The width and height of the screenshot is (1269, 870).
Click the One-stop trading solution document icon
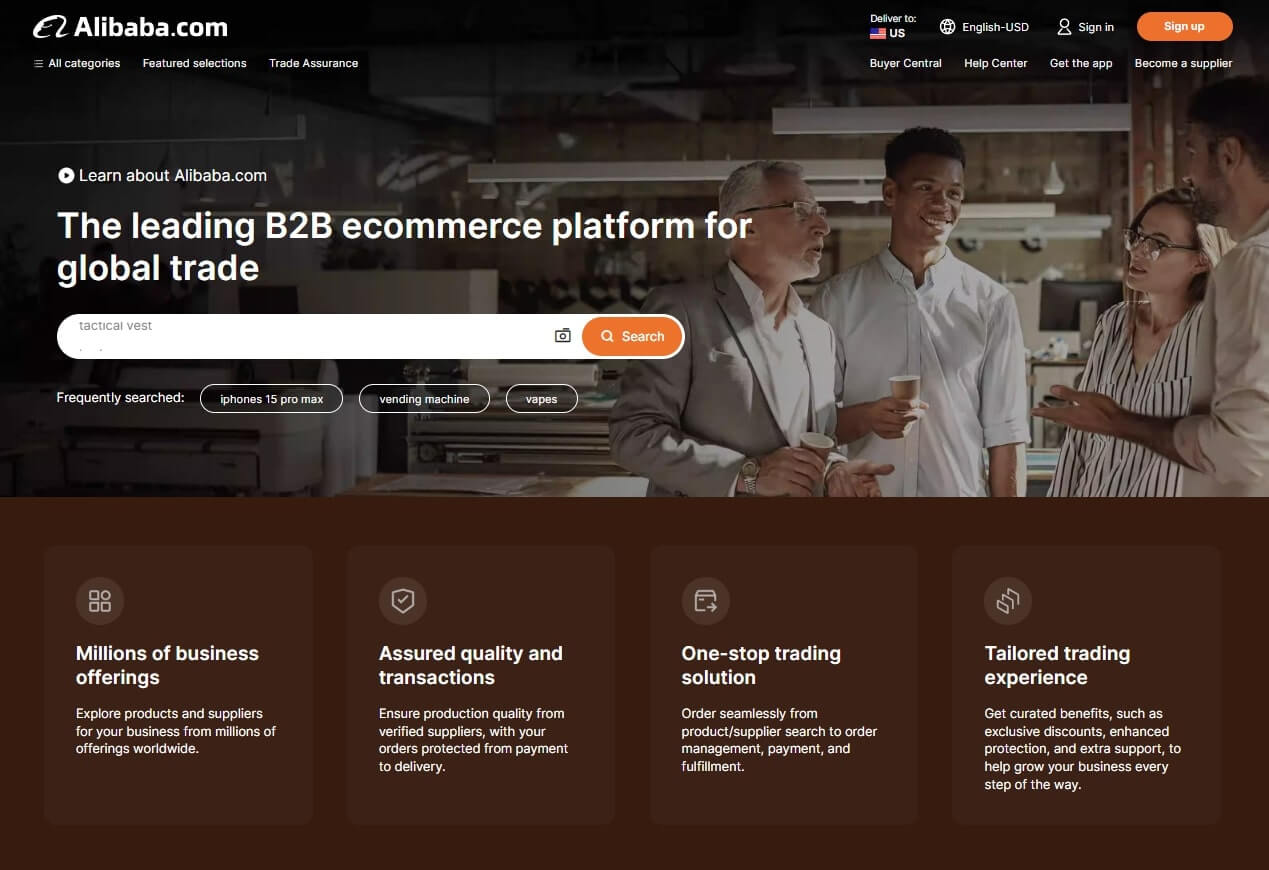pyautogui.click(x=705, y=600)
